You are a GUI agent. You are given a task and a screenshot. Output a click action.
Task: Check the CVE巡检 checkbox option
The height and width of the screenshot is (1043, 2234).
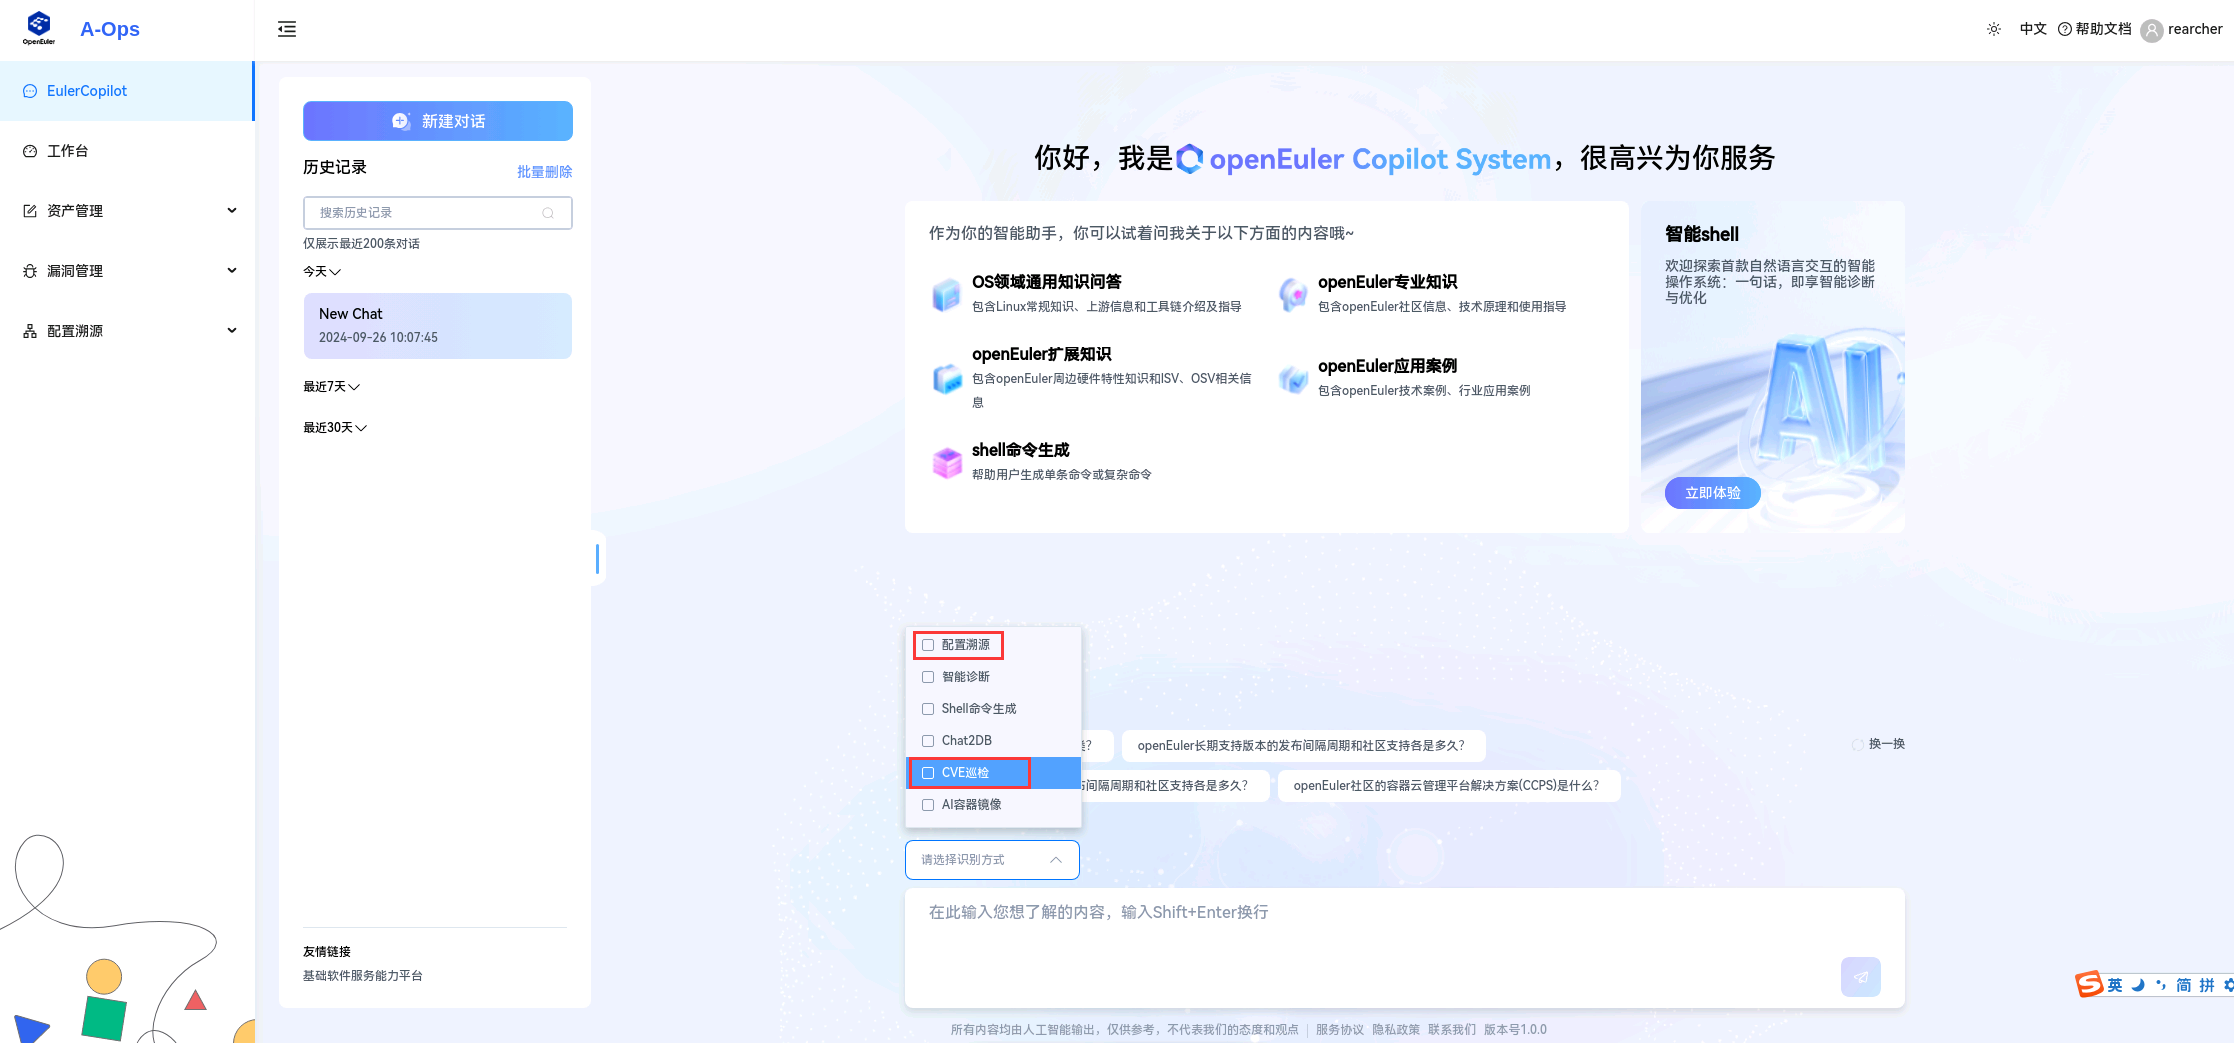928,773
